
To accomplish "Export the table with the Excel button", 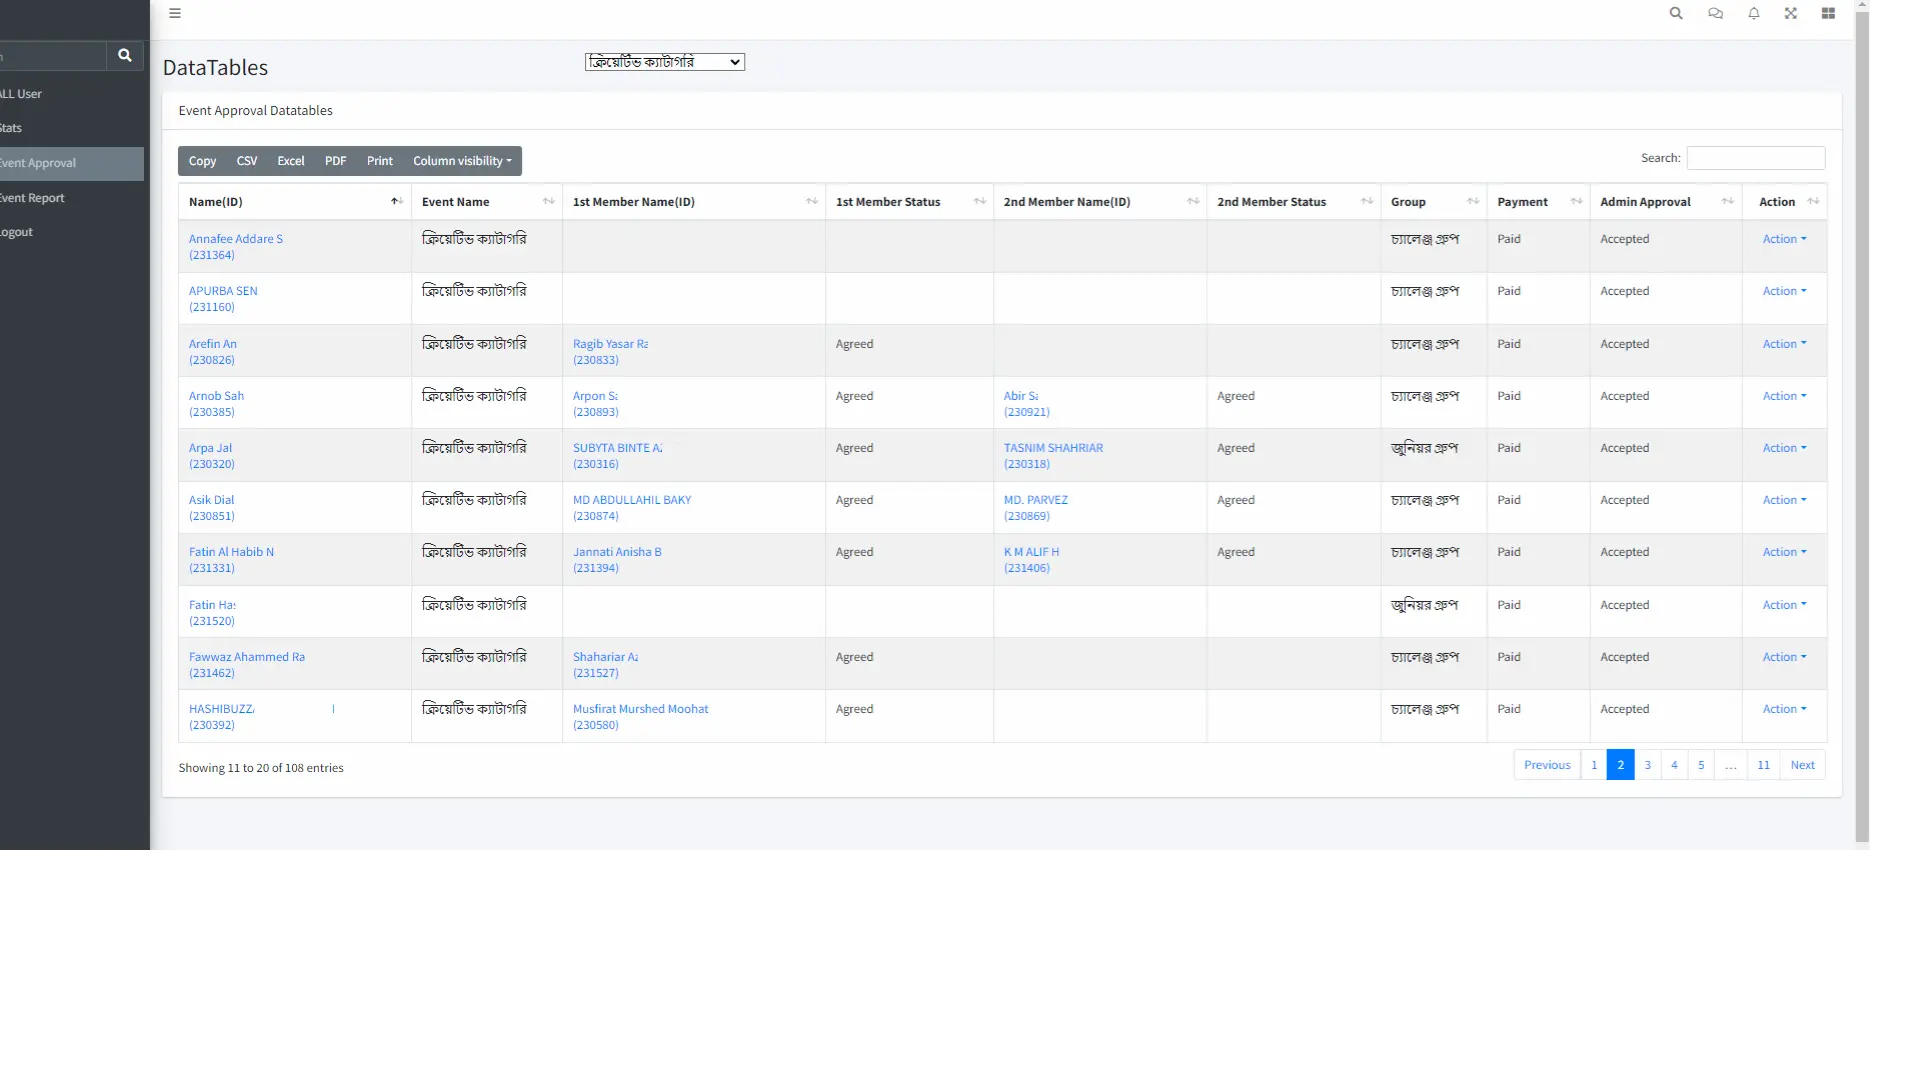I will [290, 161].
